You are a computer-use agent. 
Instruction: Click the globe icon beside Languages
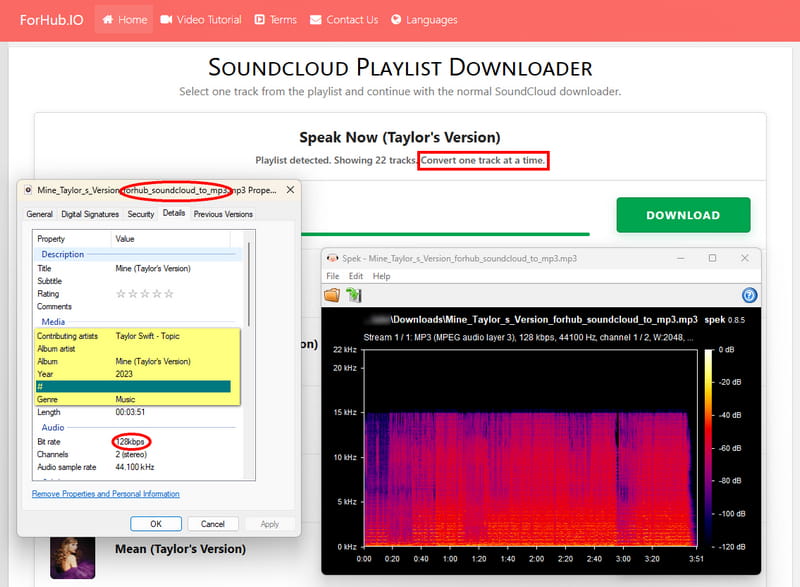tap(396, 19)
